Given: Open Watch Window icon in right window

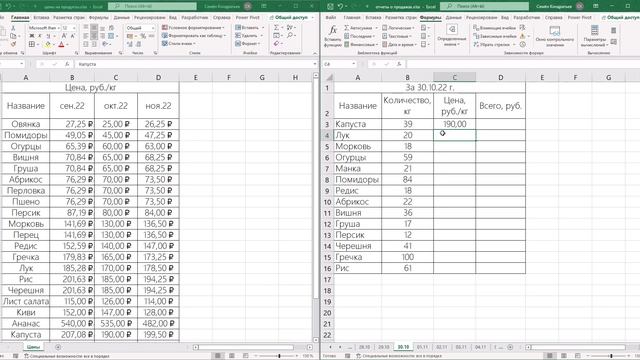Looking at the screenshot, I should pos(554,31).
